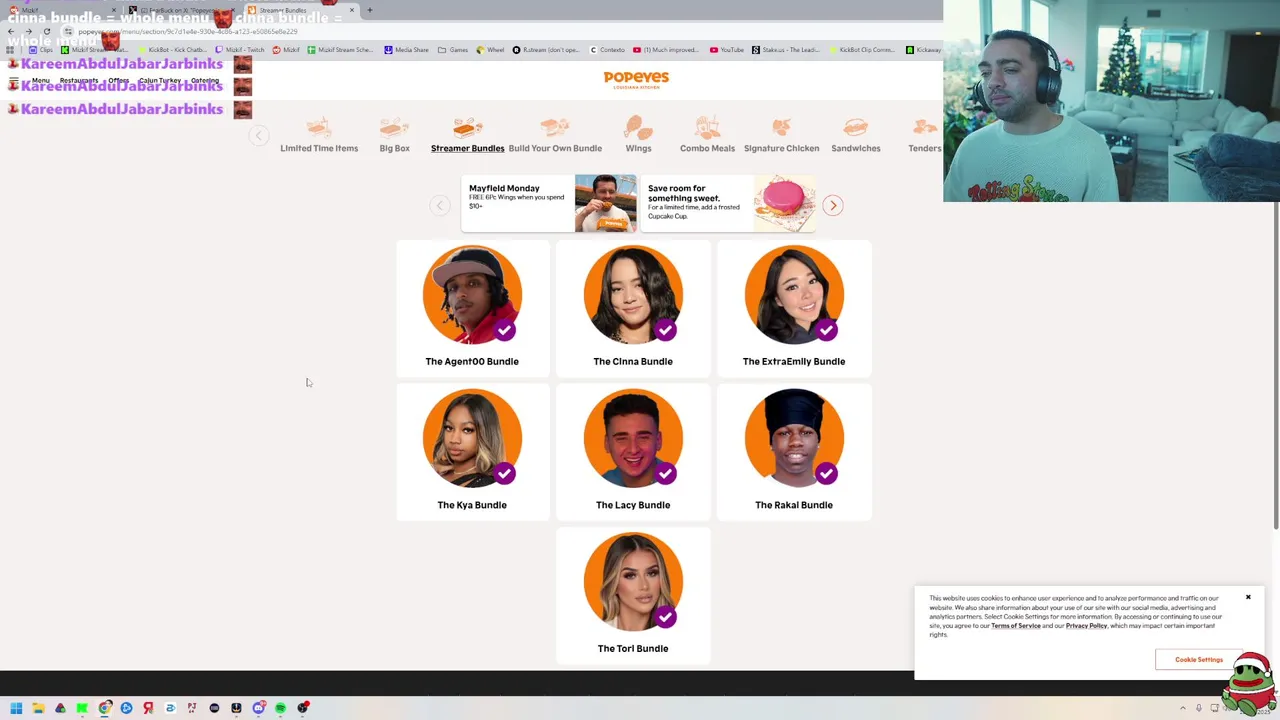Select The Agent00 Bundle card
Viewport: 1280px width, 720px height.
[472, 308]
